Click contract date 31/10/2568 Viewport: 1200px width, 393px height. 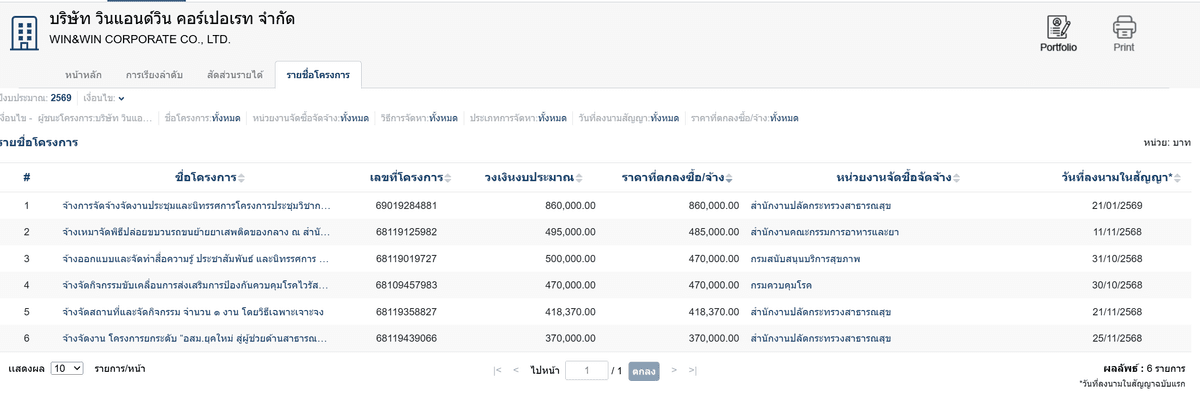[1117, 258]
